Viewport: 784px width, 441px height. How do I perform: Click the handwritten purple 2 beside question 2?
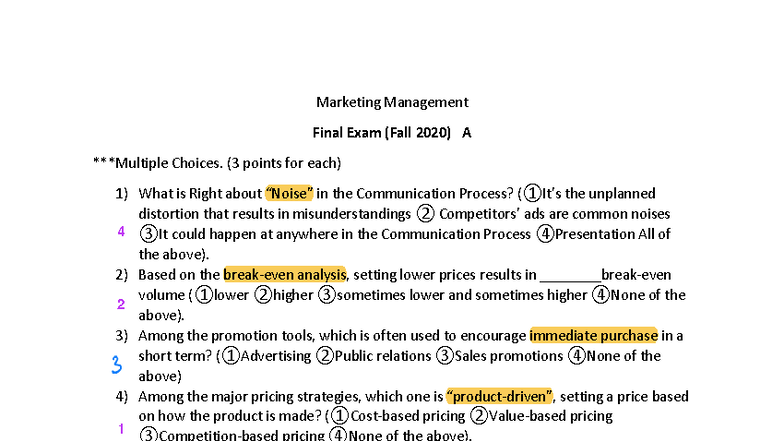121,304
